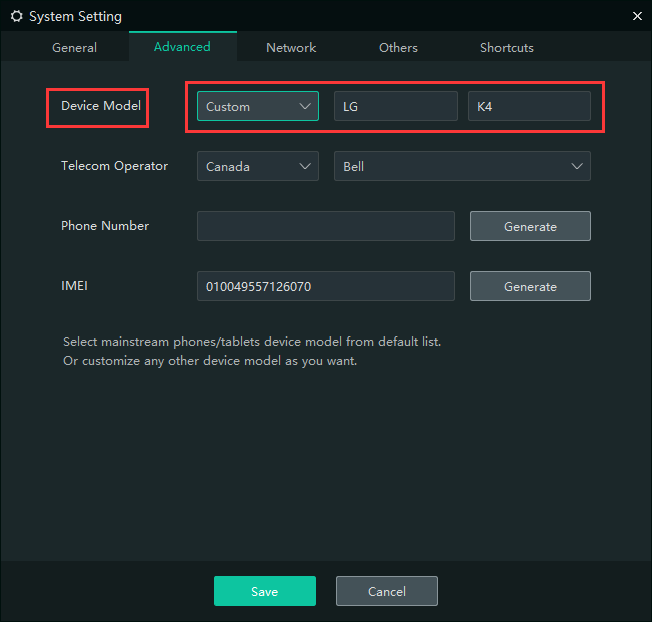
Task: Close the System Setting dialog
Action: [x=637, y=16]
